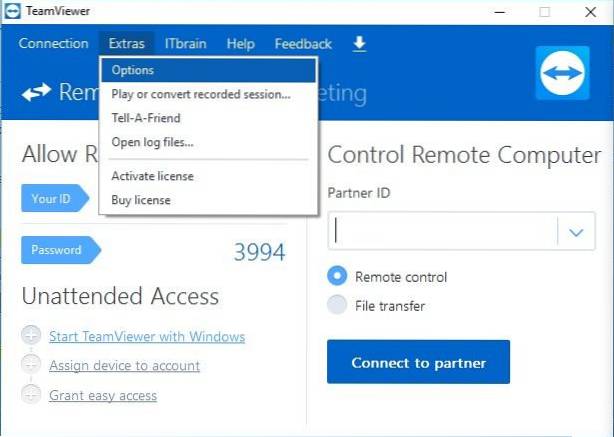Select Play or convert recorded session
Screen dimensions: 614x437
(200, 94)
